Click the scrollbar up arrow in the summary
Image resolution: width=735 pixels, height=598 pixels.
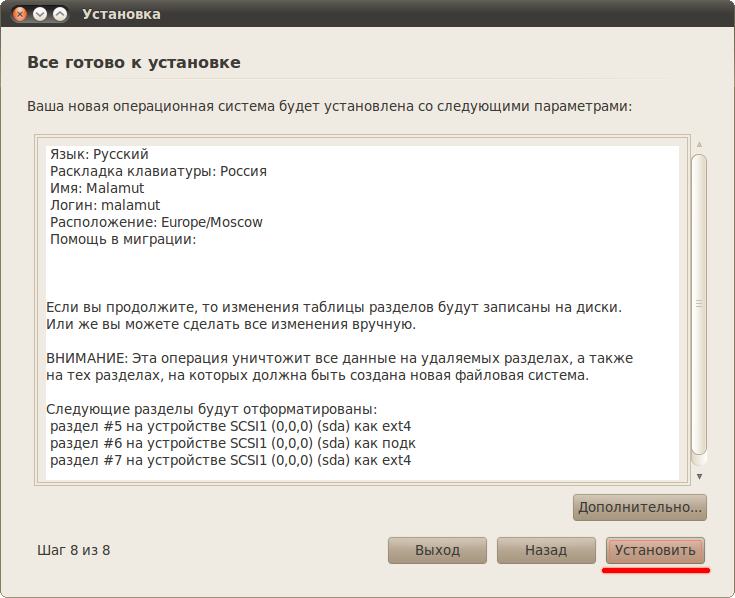click(x=699, y=144)
